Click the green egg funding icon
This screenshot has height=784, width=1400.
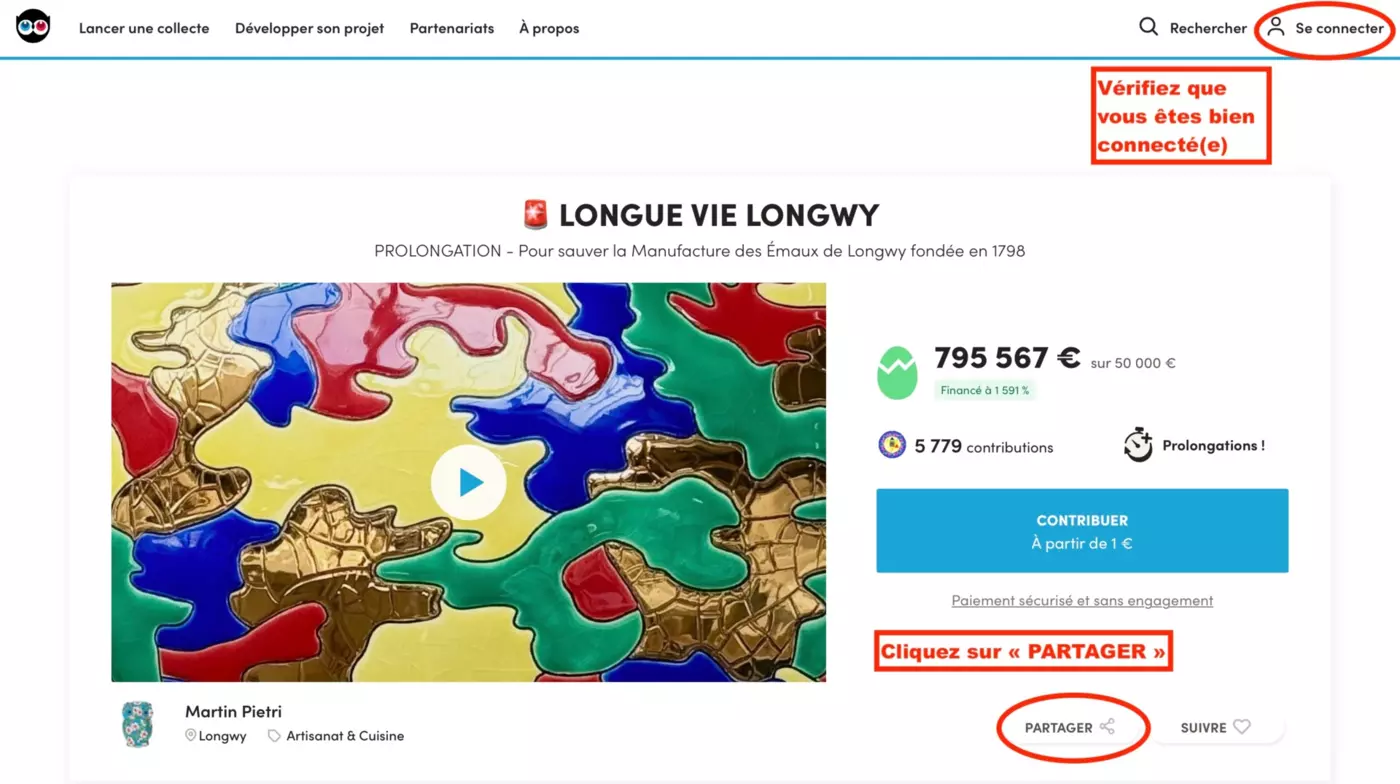tap(896, 373)
